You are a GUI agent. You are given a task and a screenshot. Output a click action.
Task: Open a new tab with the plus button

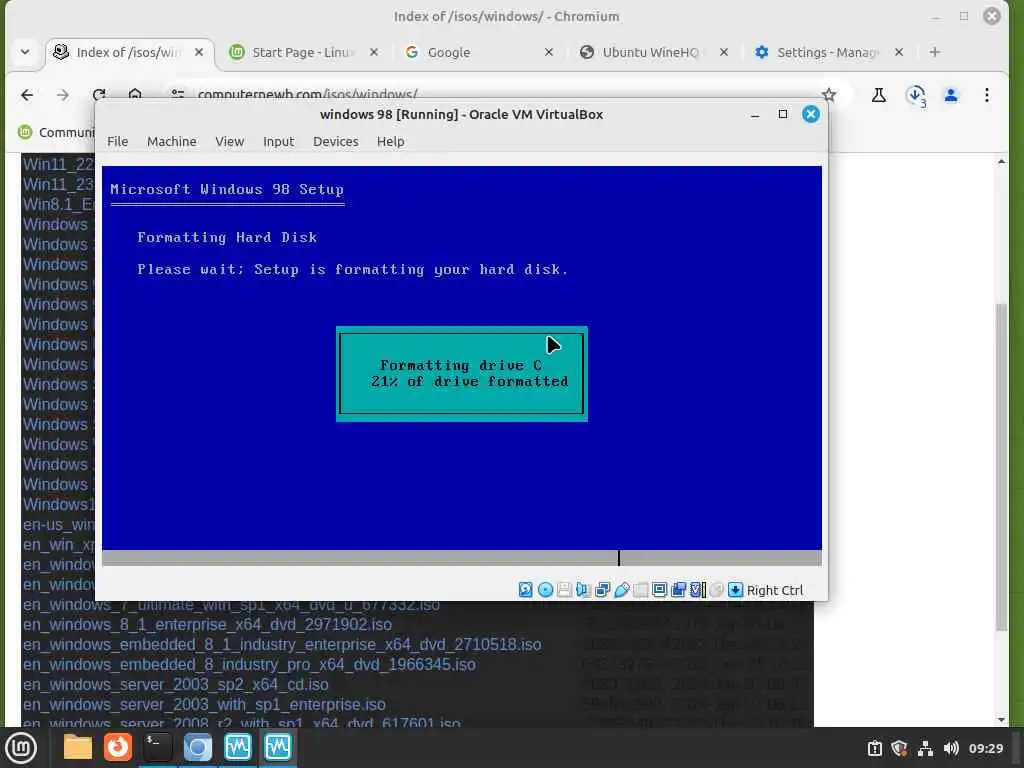(x=935, y=52)
